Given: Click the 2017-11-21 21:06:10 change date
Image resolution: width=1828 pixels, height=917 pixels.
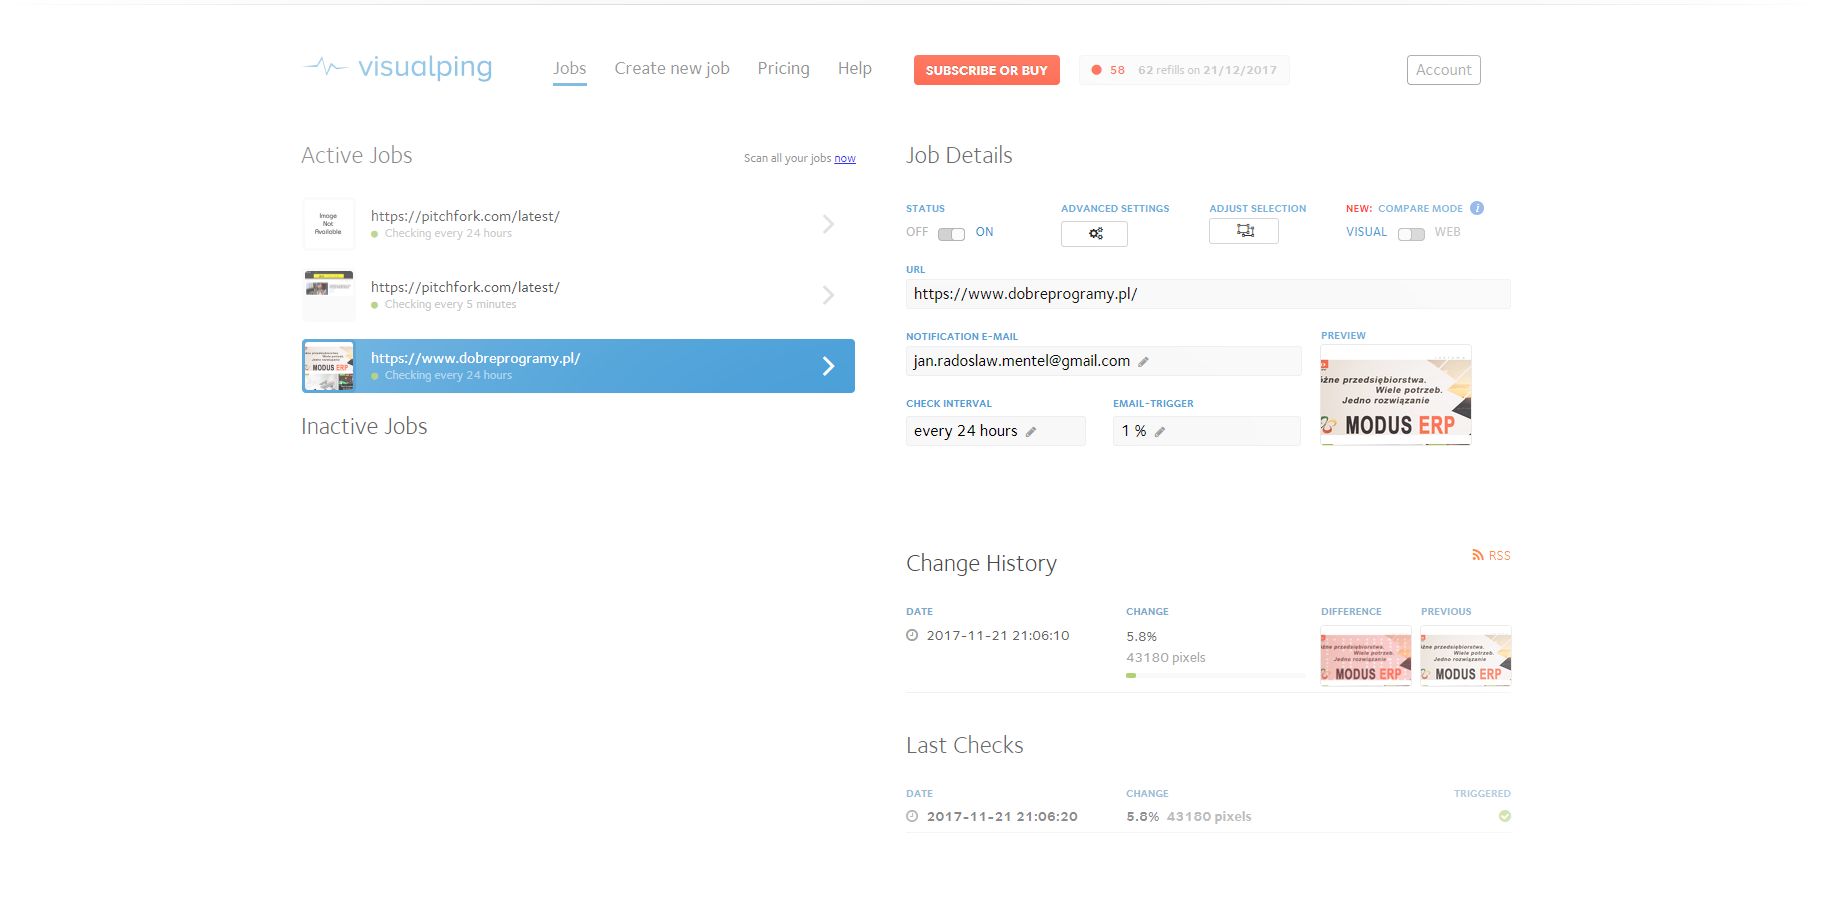Looking at the screenshot, I should pos(998,635).
